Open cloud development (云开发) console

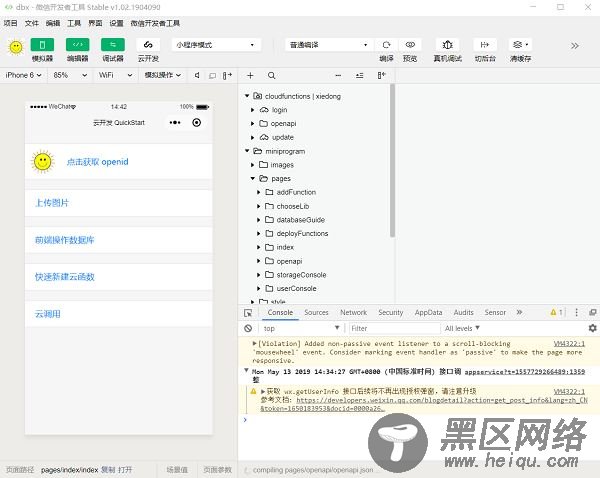148,45
